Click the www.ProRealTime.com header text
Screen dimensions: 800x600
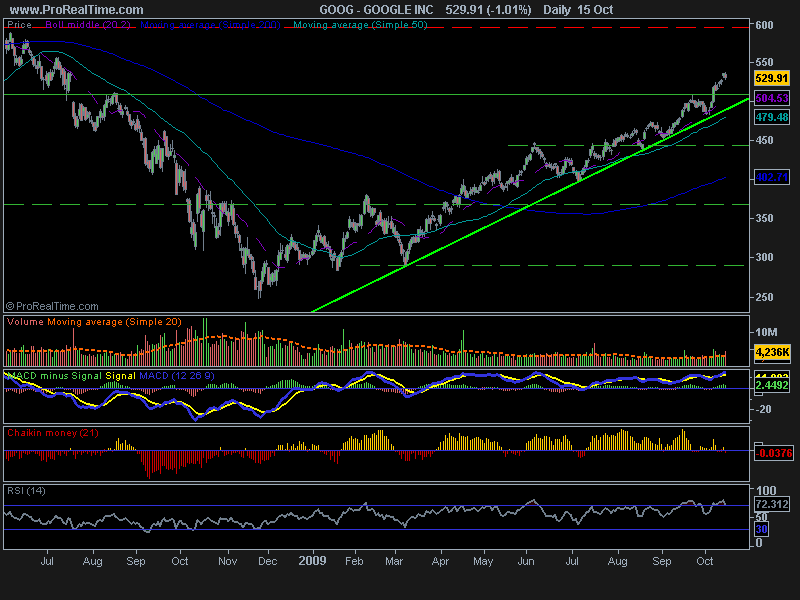[x=77, y=10]
